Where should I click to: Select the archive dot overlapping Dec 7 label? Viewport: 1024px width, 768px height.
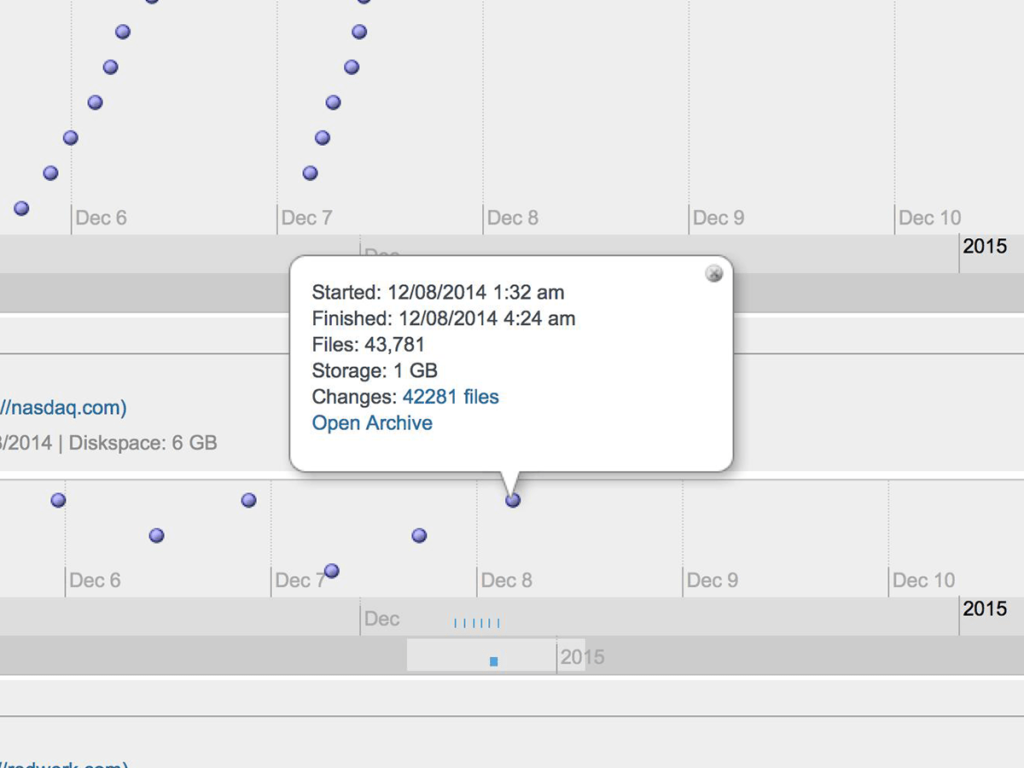click(331, 571)
